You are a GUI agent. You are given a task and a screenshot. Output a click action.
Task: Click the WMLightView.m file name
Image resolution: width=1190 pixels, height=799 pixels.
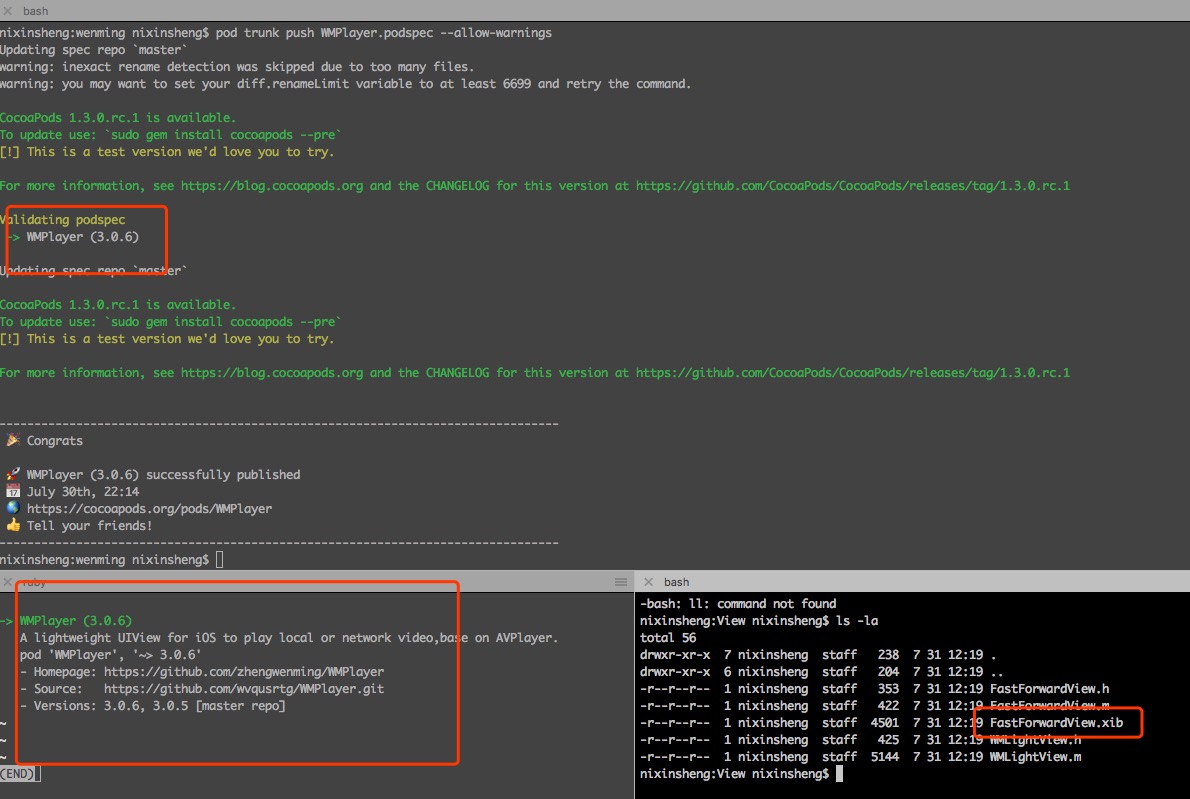pos(1035,757)
